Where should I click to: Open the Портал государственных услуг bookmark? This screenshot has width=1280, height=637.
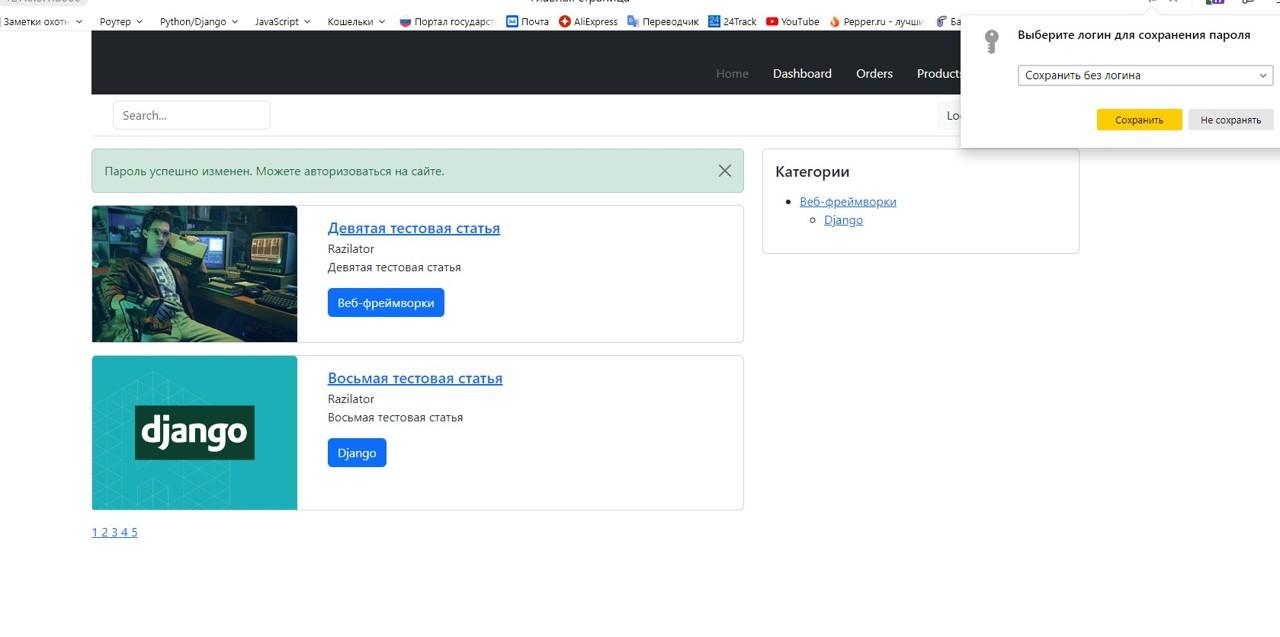coord(446,21)
